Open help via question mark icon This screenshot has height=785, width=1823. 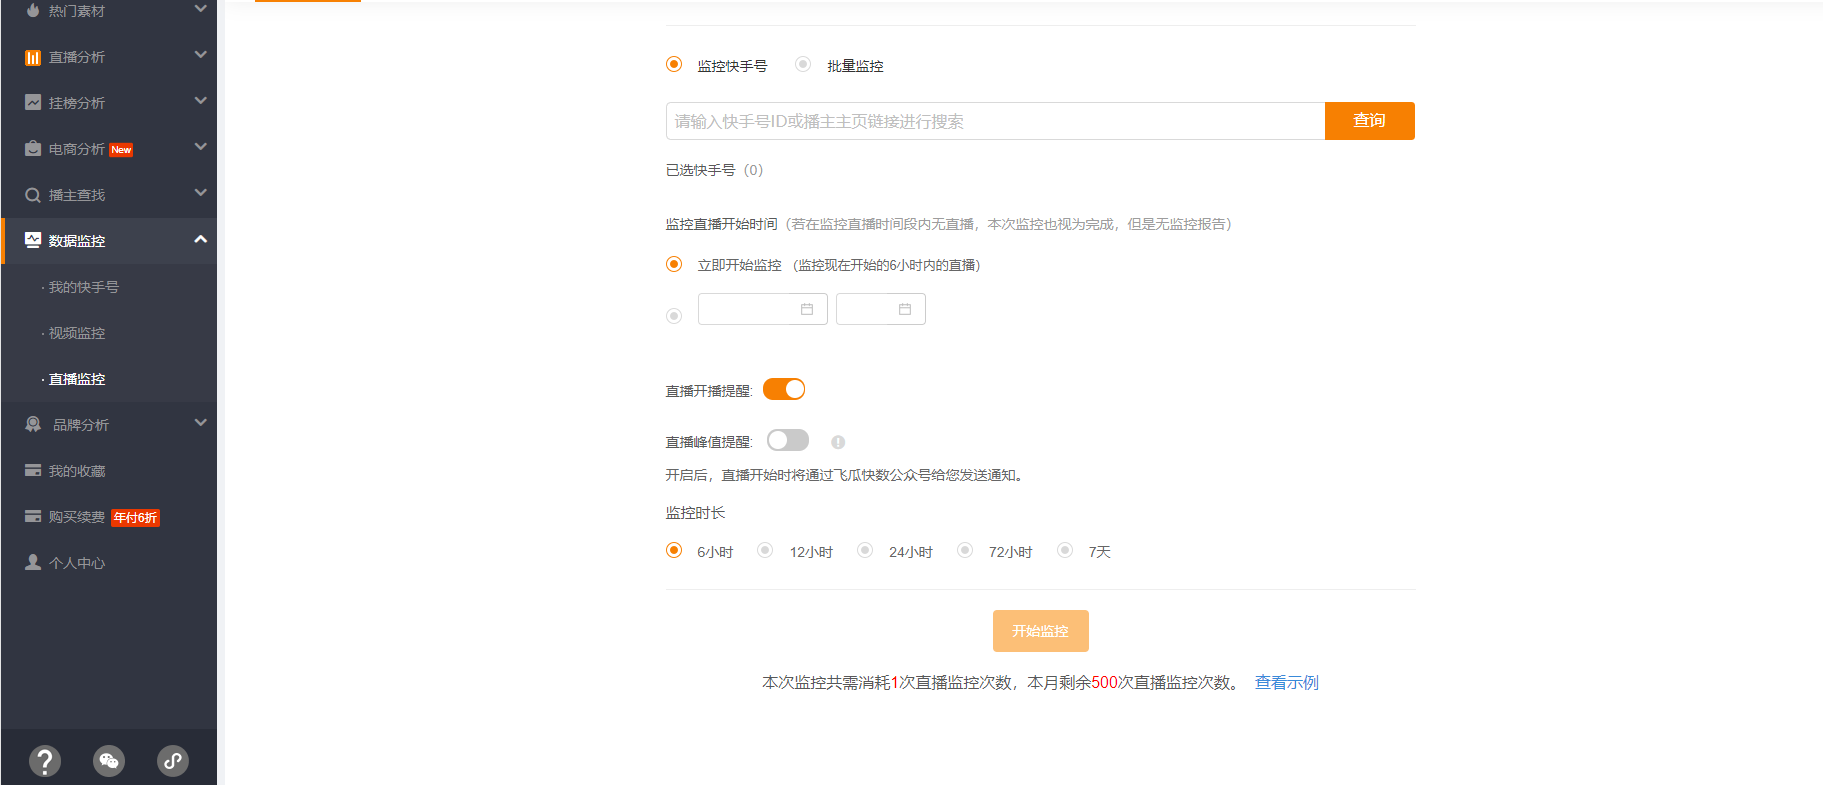coord(45,761)
